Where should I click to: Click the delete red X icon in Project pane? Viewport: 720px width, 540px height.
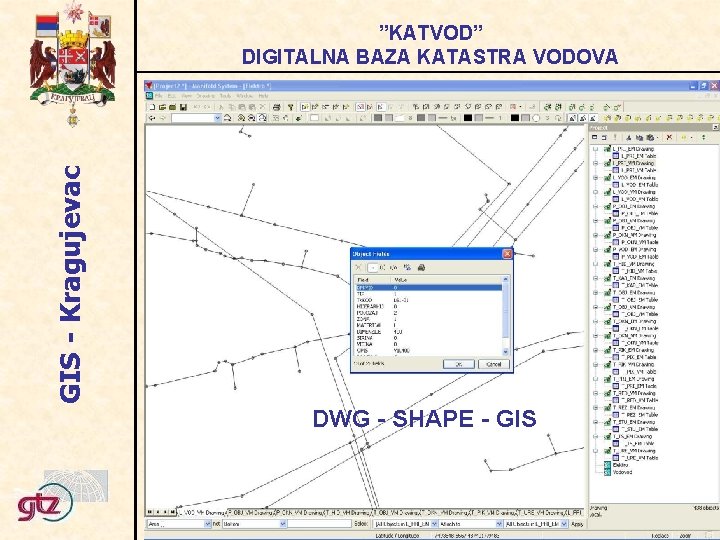point(669,137)
